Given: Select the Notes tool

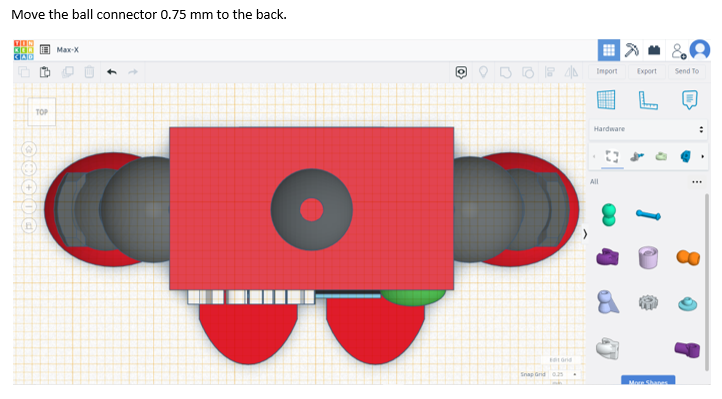Looking at the screenshot, I should 689,100.
